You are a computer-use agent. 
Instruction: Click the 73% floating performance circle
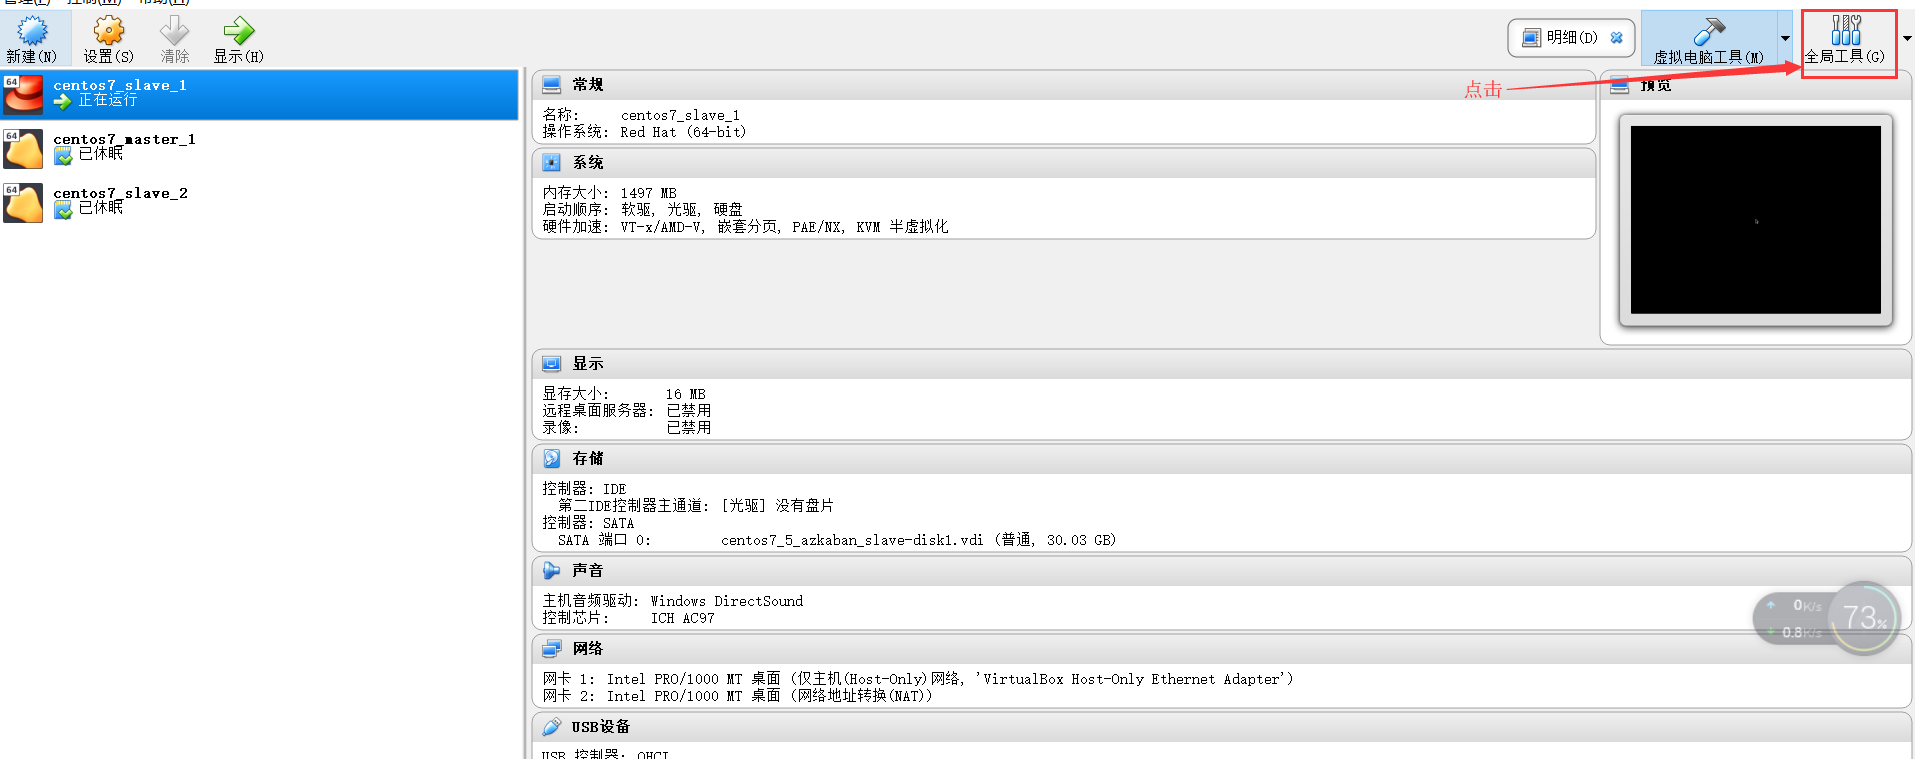tap(1865, 618)
